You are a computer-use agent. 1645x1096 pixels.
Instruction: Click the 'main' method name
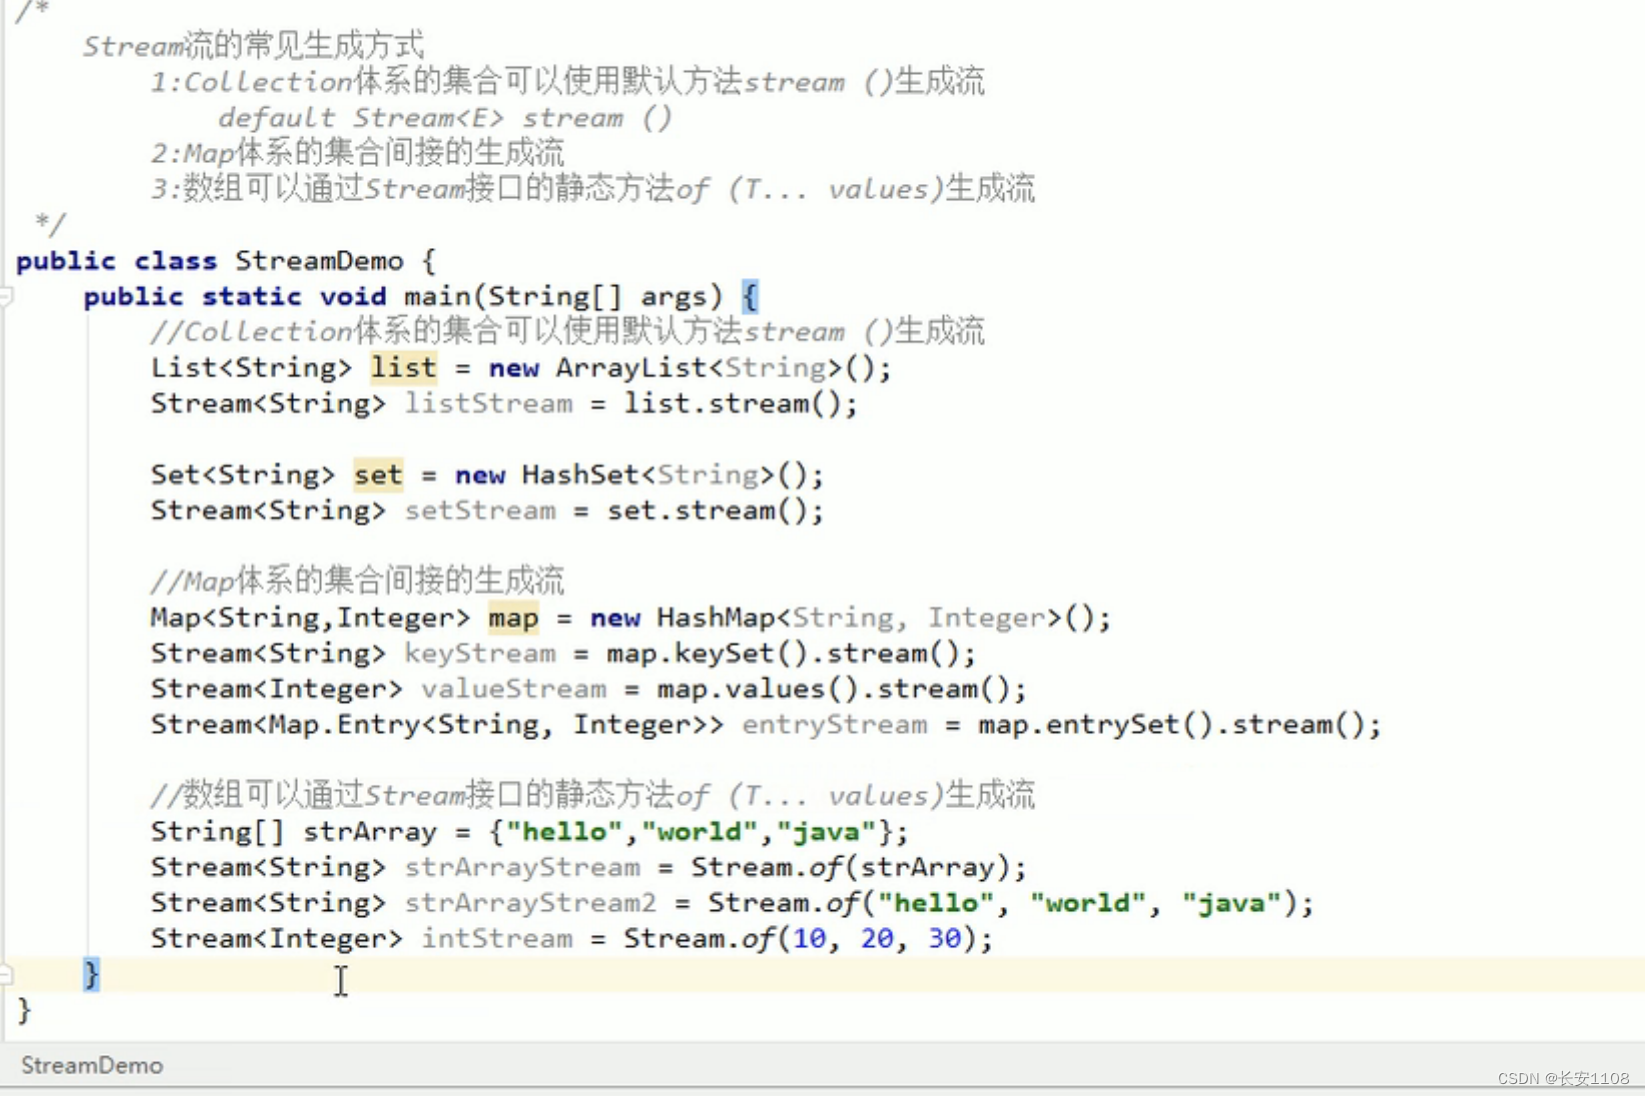[x=437, y=297]
